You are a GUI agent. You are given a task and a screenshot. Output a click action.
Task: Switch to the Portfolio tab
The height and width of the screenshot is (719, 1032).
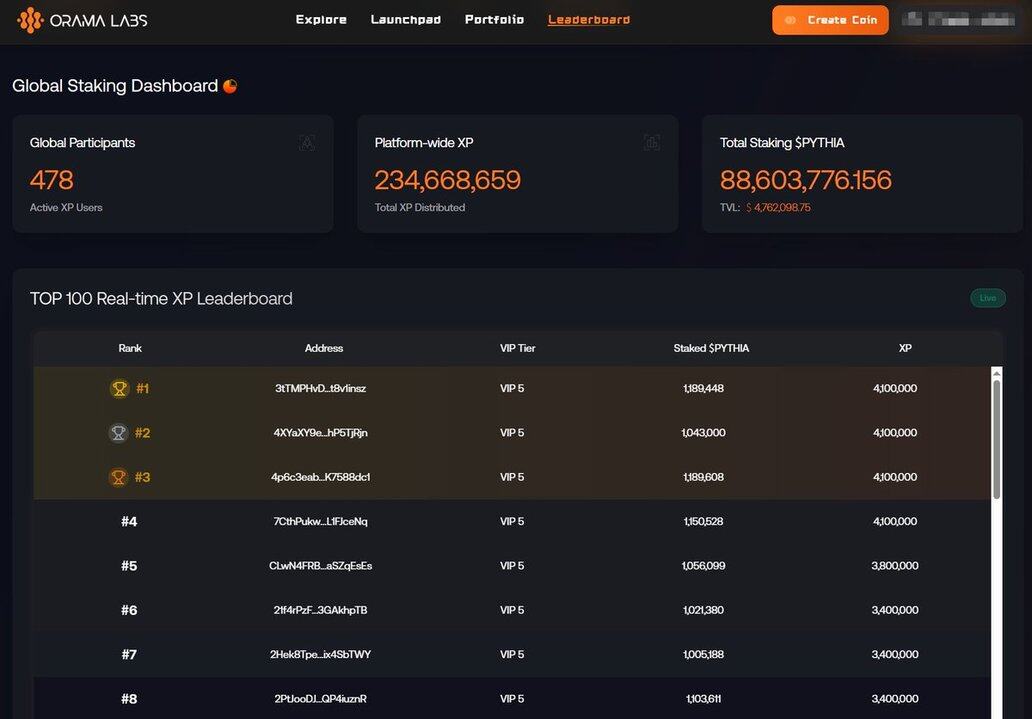pyautogui.click(x=494, y=20)
